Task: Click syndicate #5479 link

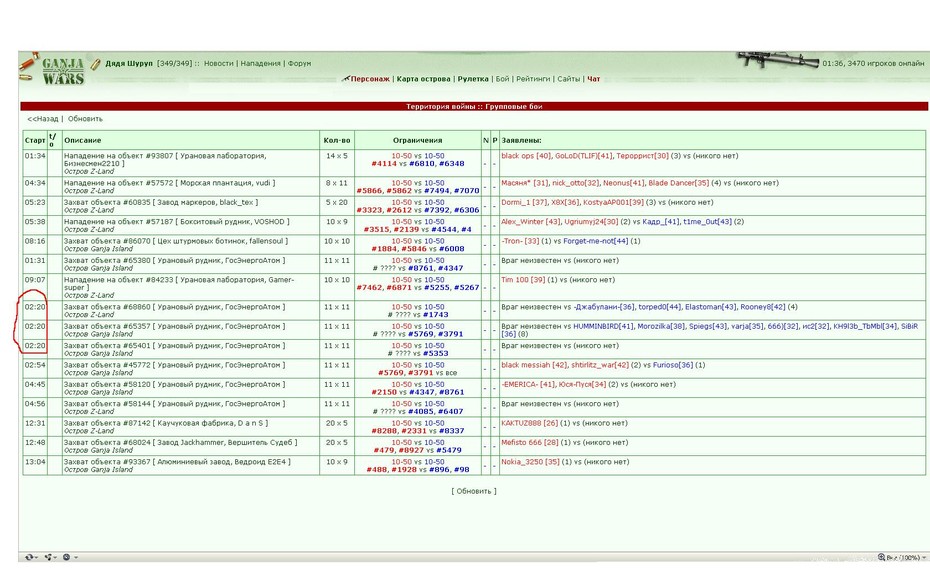Action: tap(449, 450)
